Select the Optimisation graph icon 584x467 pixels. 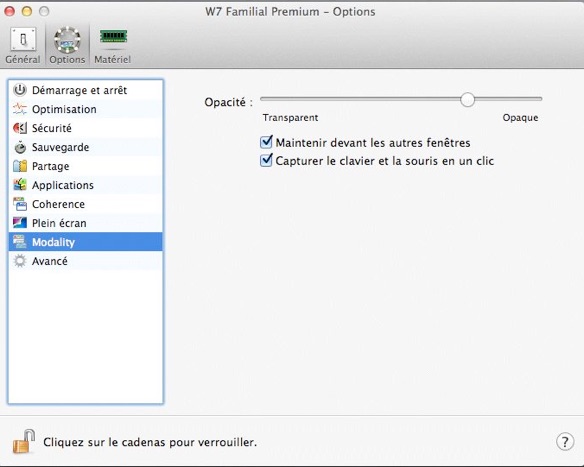20,109
